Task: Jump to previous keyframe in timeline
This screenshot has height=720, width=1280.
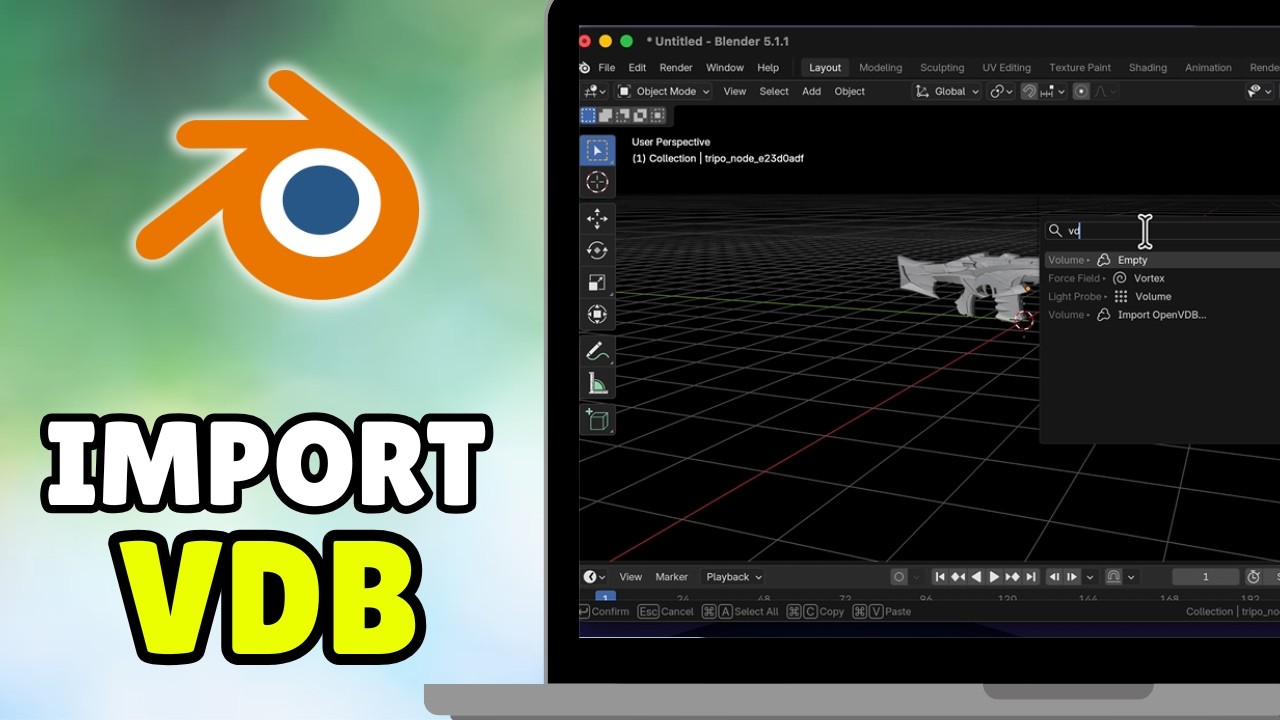Action: [958, 577]
